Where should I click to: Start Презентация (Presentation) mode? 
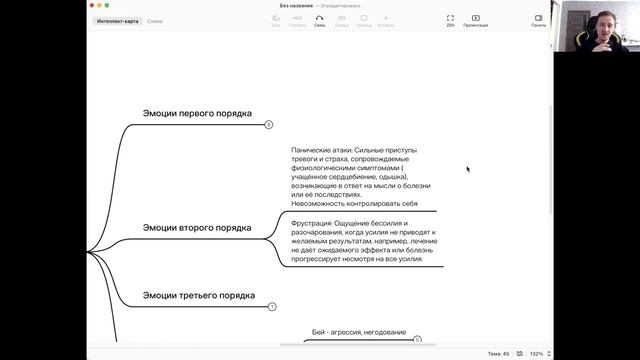tap(476, 21)
